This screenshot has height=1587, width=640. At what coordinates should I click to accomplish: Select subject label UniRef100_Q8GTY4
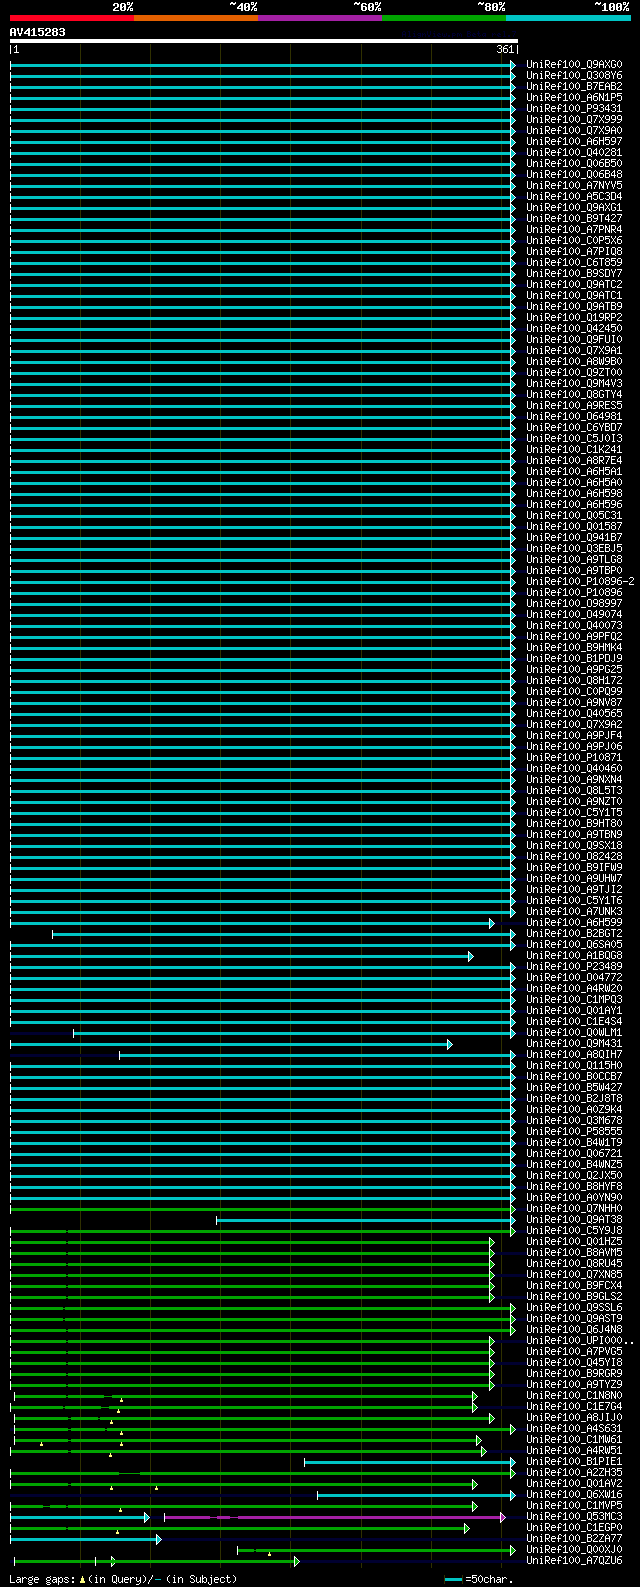(574, 394)
